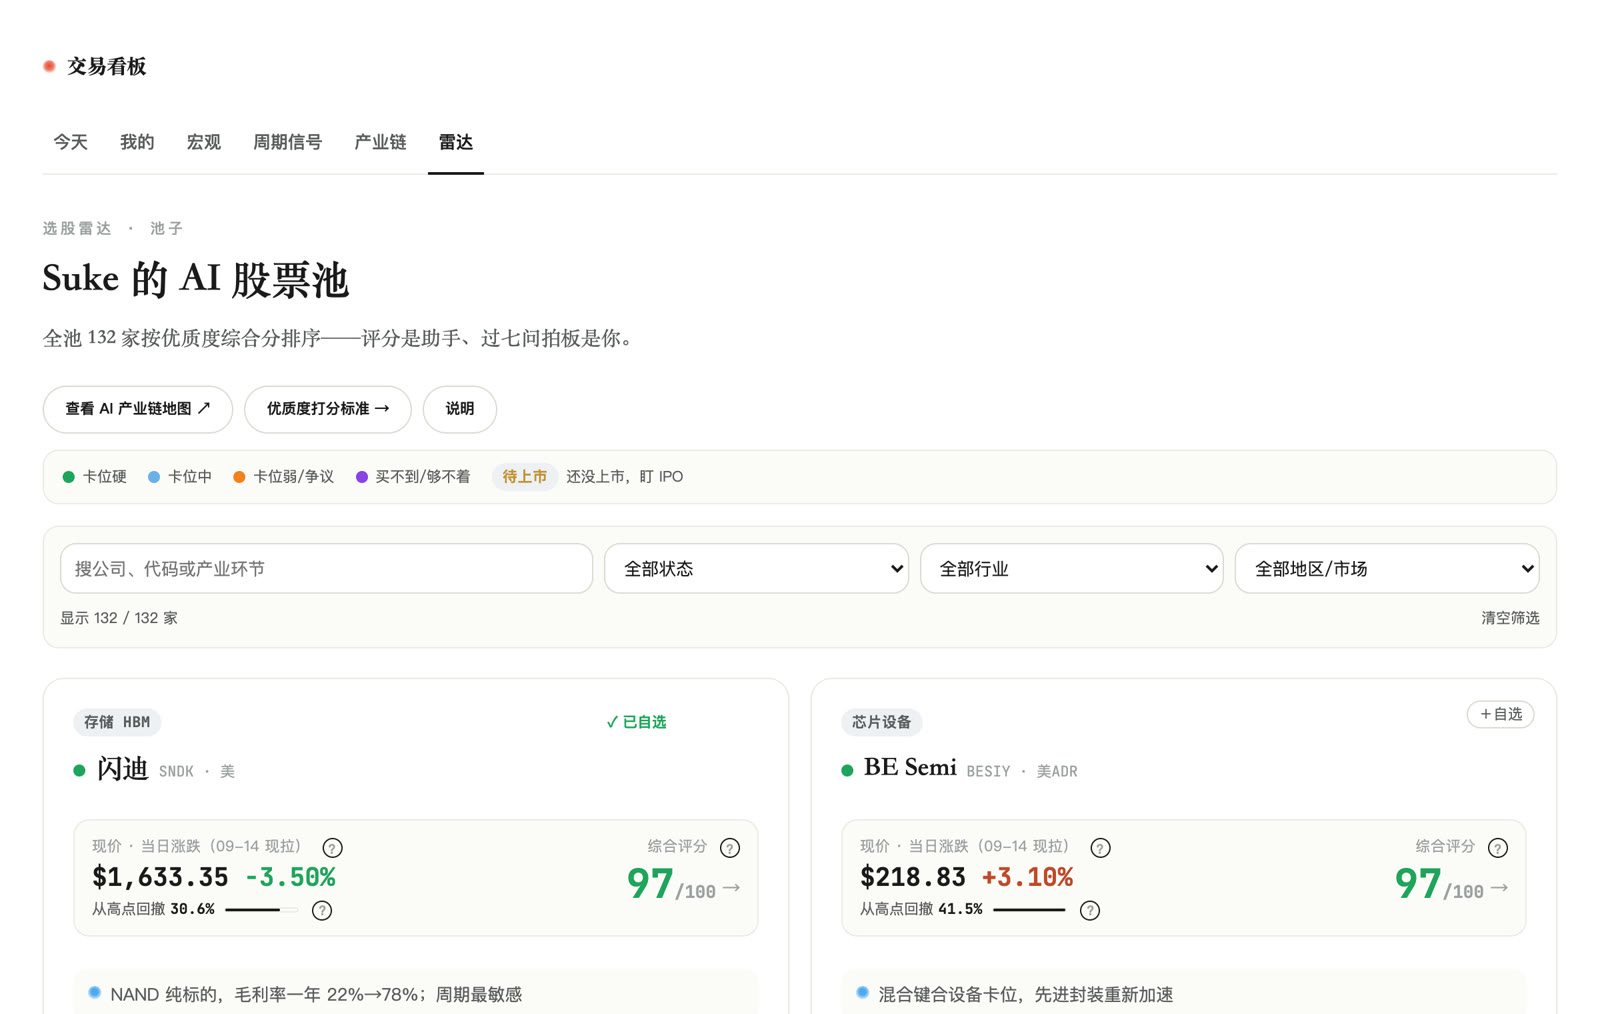This screenshot has height=1014, width=1600.
Task: Click arrow next to BE Semi 97/100 score
Action: [x=1500, y=887]
